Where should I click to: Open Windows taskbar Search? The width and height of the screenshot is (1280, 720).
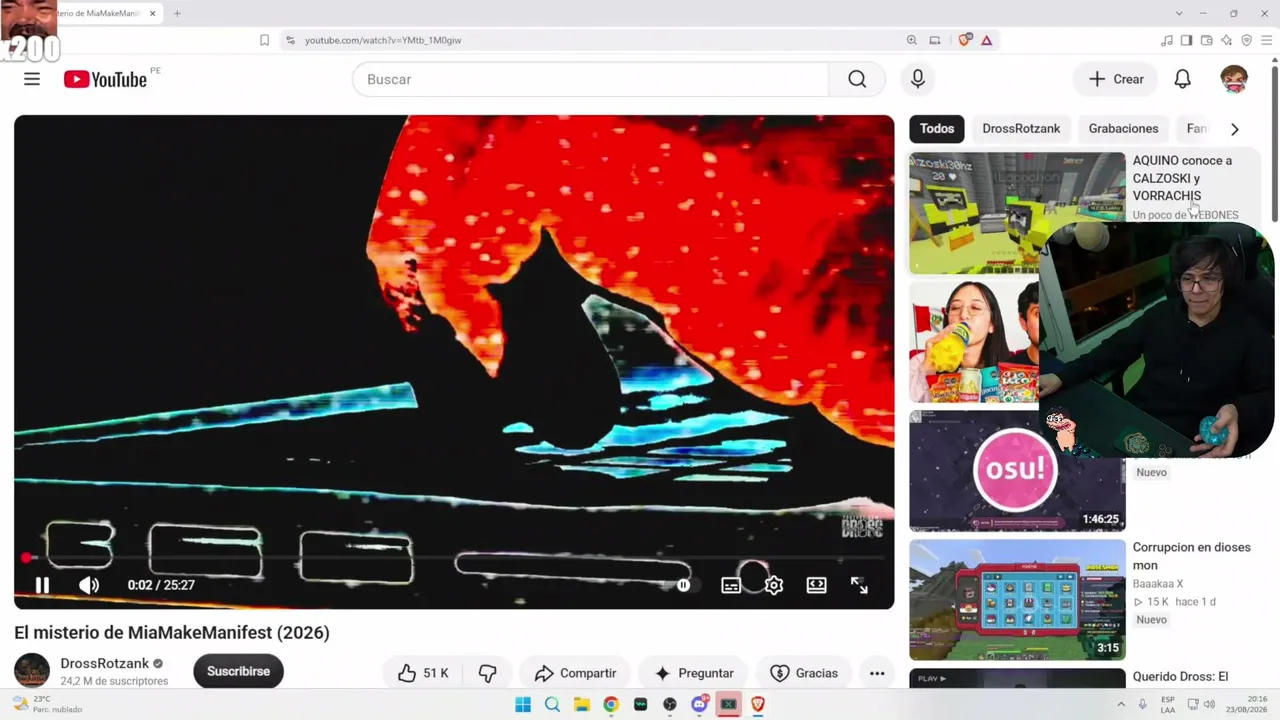552,704
